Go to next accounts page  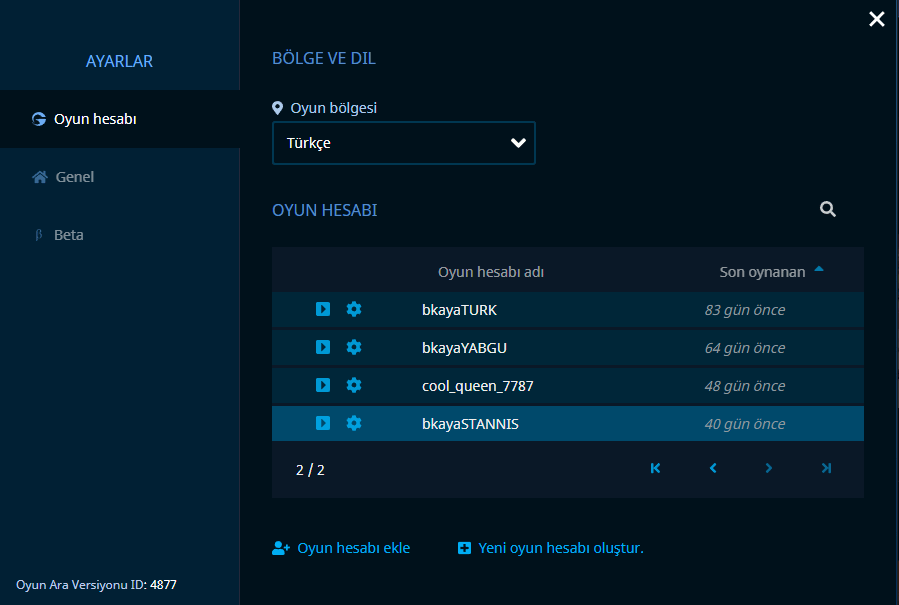[x=769, y=468]
